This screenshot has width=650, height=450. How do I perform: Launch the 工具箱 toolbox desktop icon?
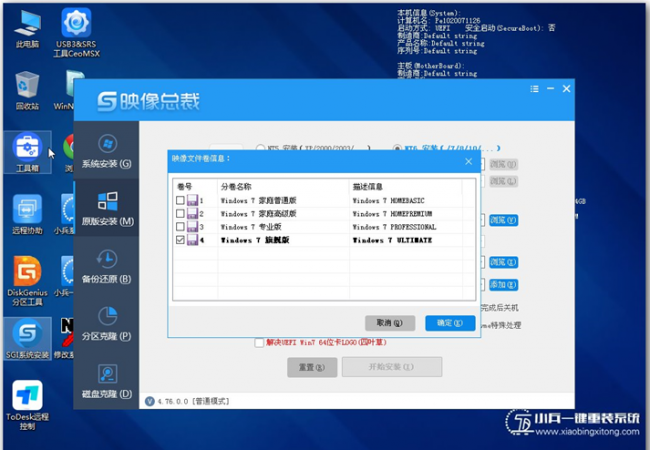(x=27, y=152)
